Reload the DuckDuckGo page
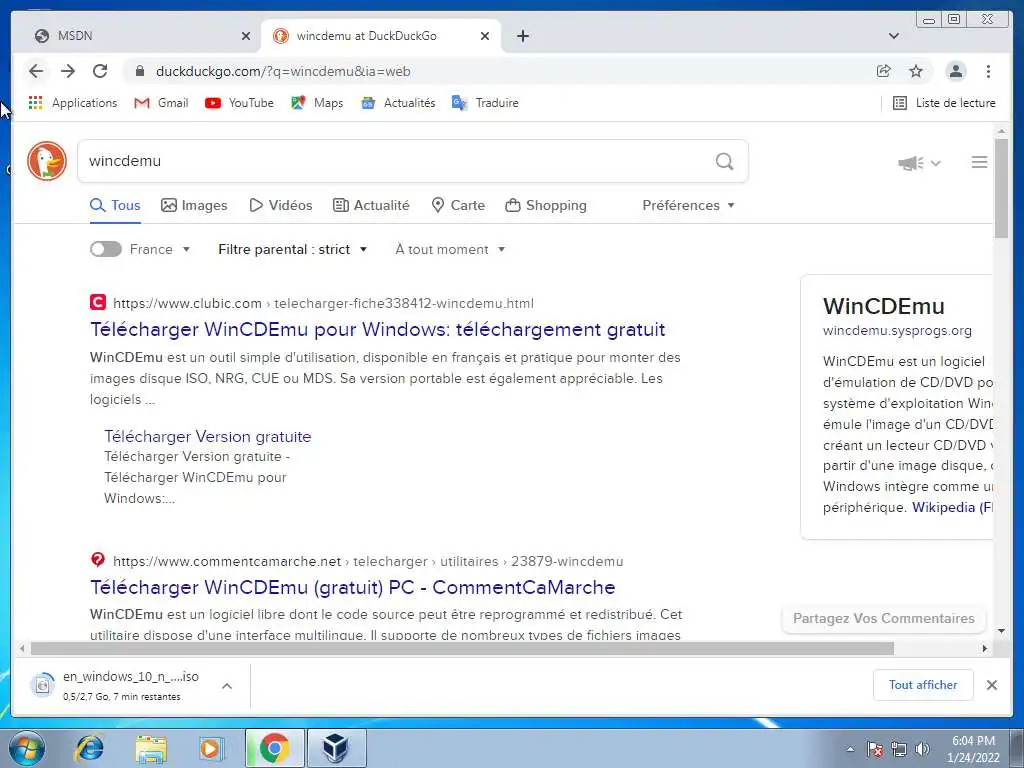Screen dimensions: 1024x768 click(100, 71)
